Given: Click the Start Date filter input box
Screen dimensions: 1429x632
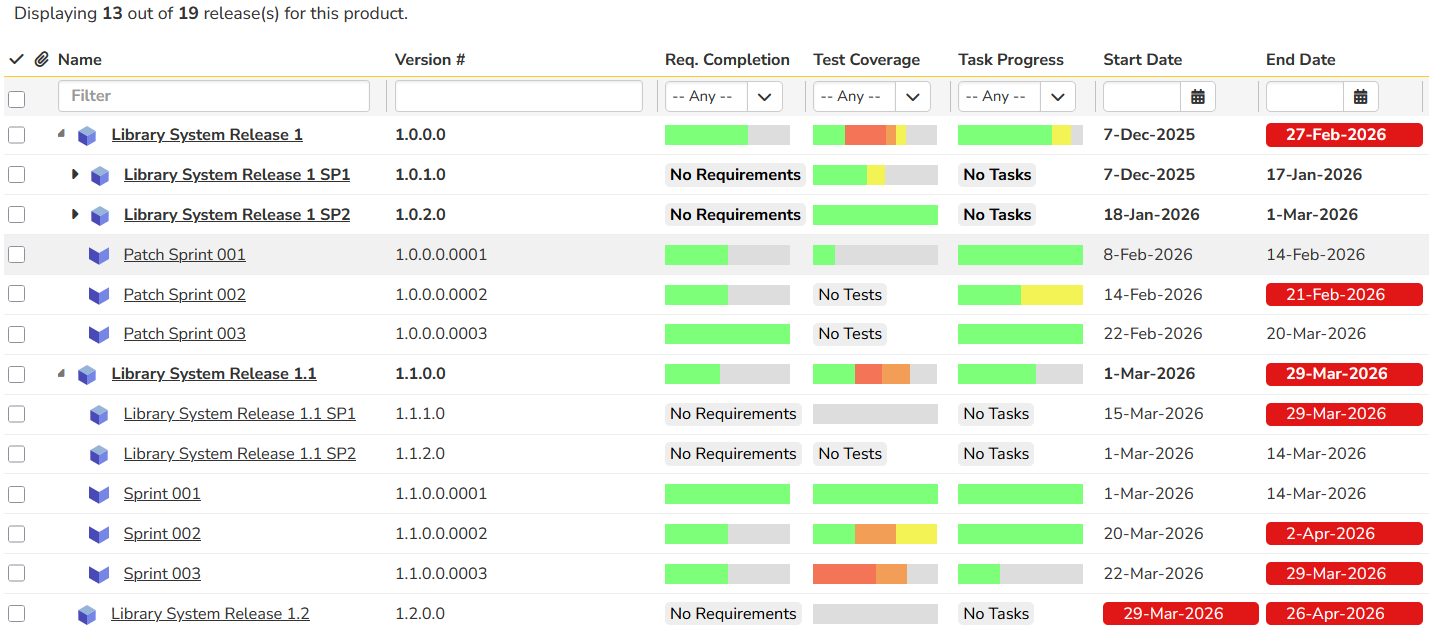Looking at the screenshot, I should (x=1142, y=97).
